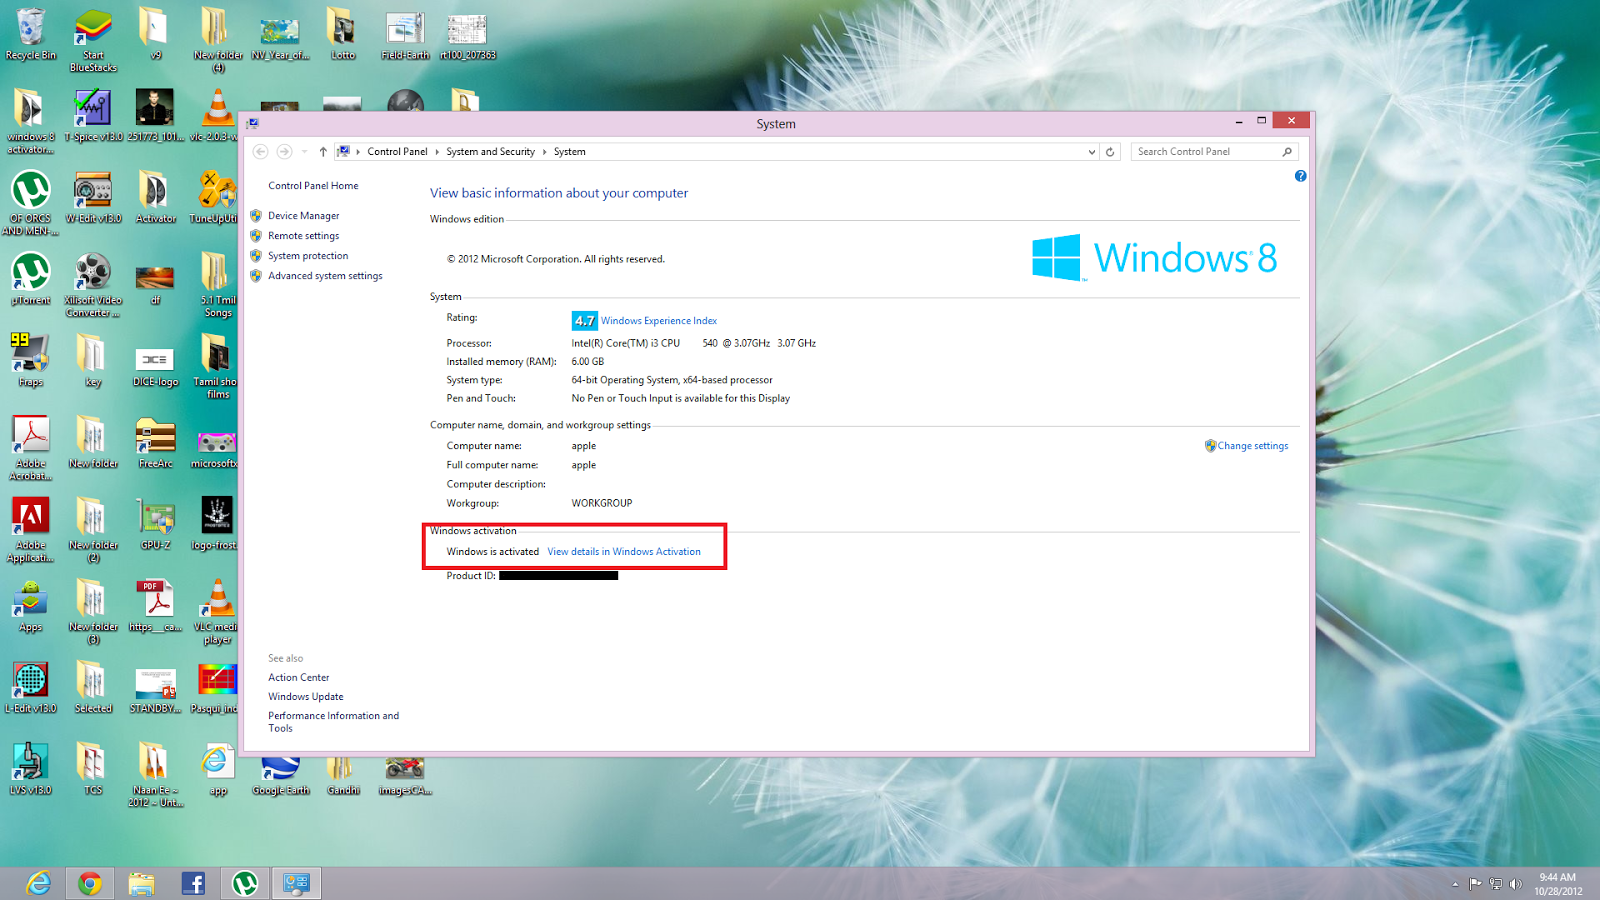Select Control Panel in the breadcrumb

[x=397, y=152]
